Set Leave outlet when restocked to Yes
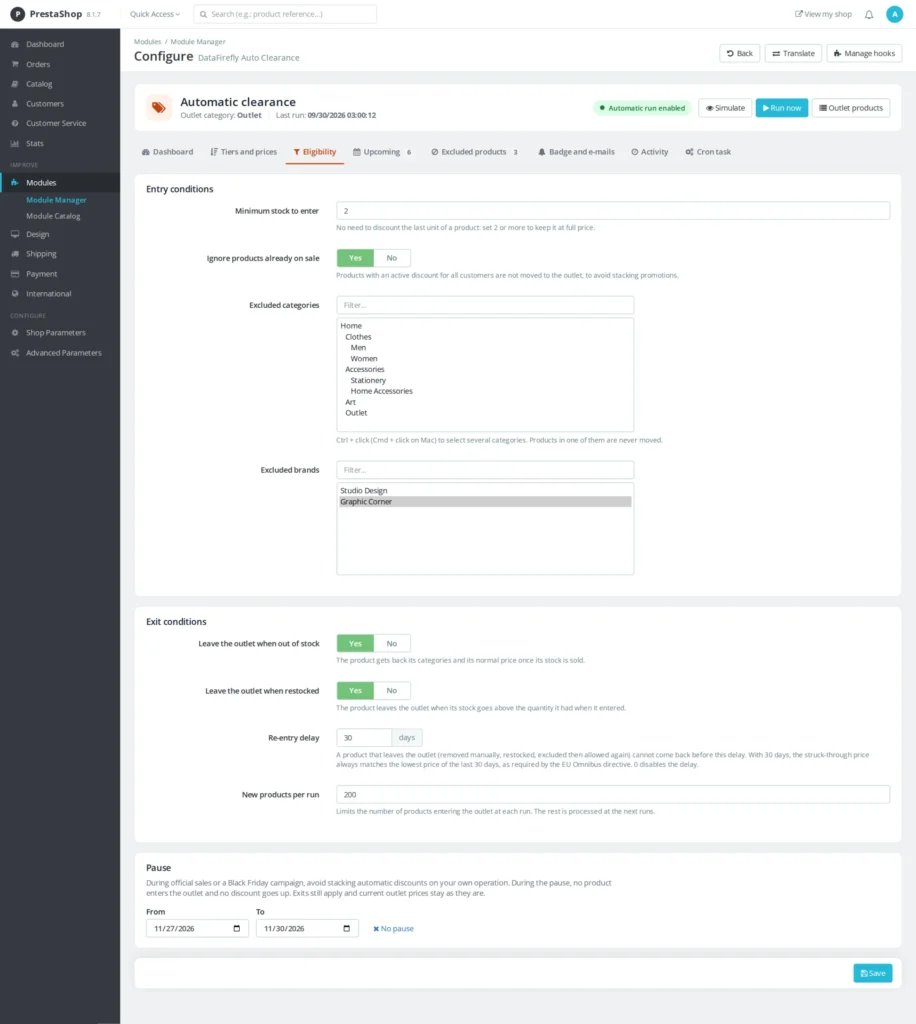Image resolution: width=916 pixels, height=1024 pixels. pos(355,690)
